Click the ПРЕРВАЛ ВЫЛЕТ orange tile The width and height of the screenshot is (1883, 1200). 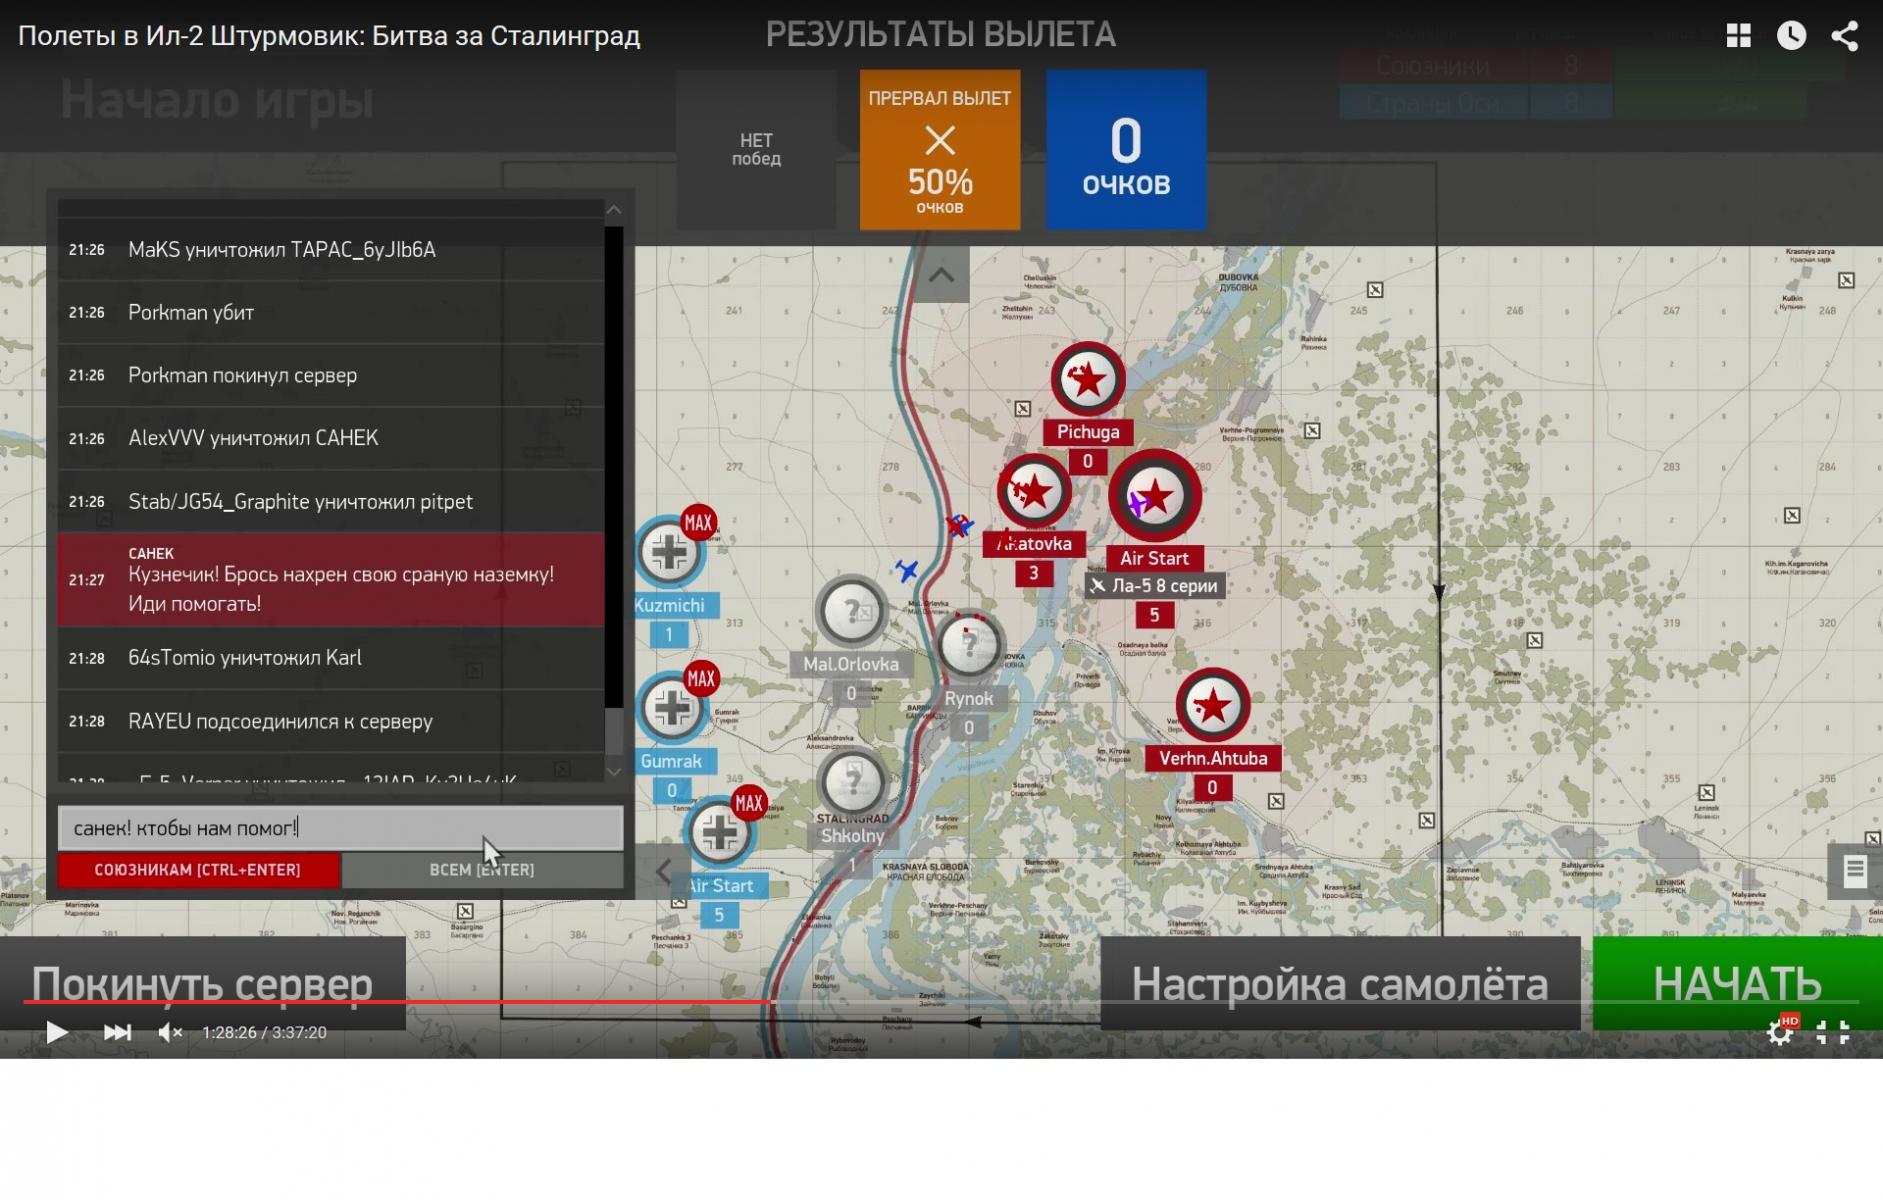940,150
